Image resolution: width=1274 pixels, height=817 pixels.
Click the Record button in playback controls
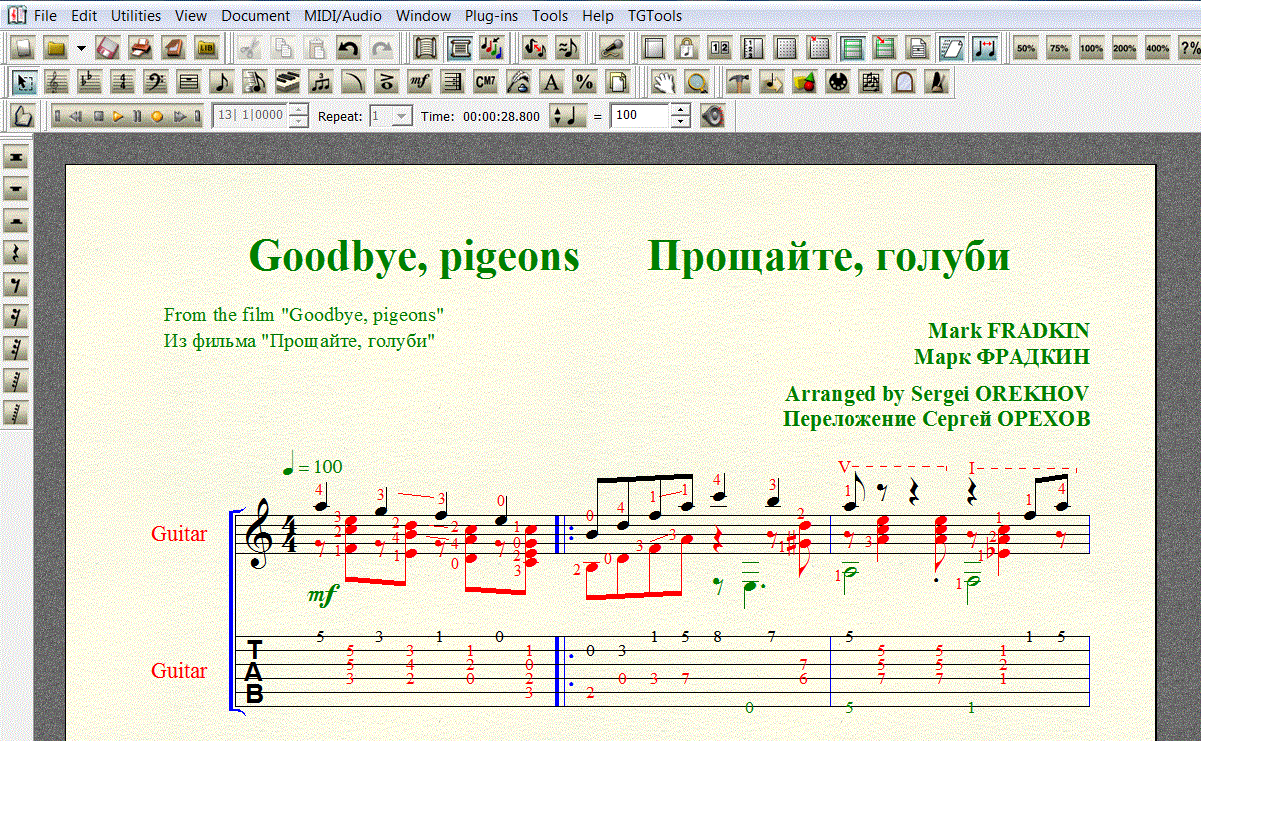pyautogui.click(x=156, y=116)
